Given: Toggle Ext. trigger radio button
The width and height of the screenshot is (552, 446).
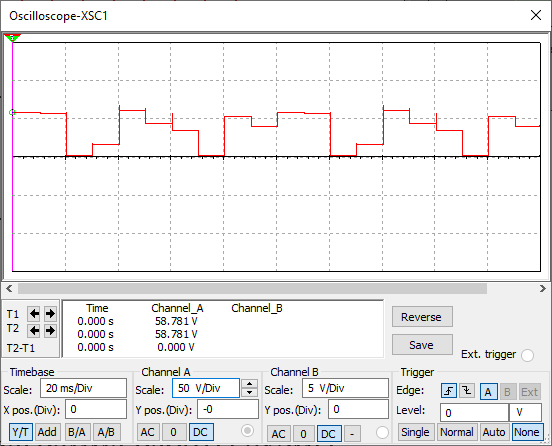Looking at the screenshot, I should (527, 355).
